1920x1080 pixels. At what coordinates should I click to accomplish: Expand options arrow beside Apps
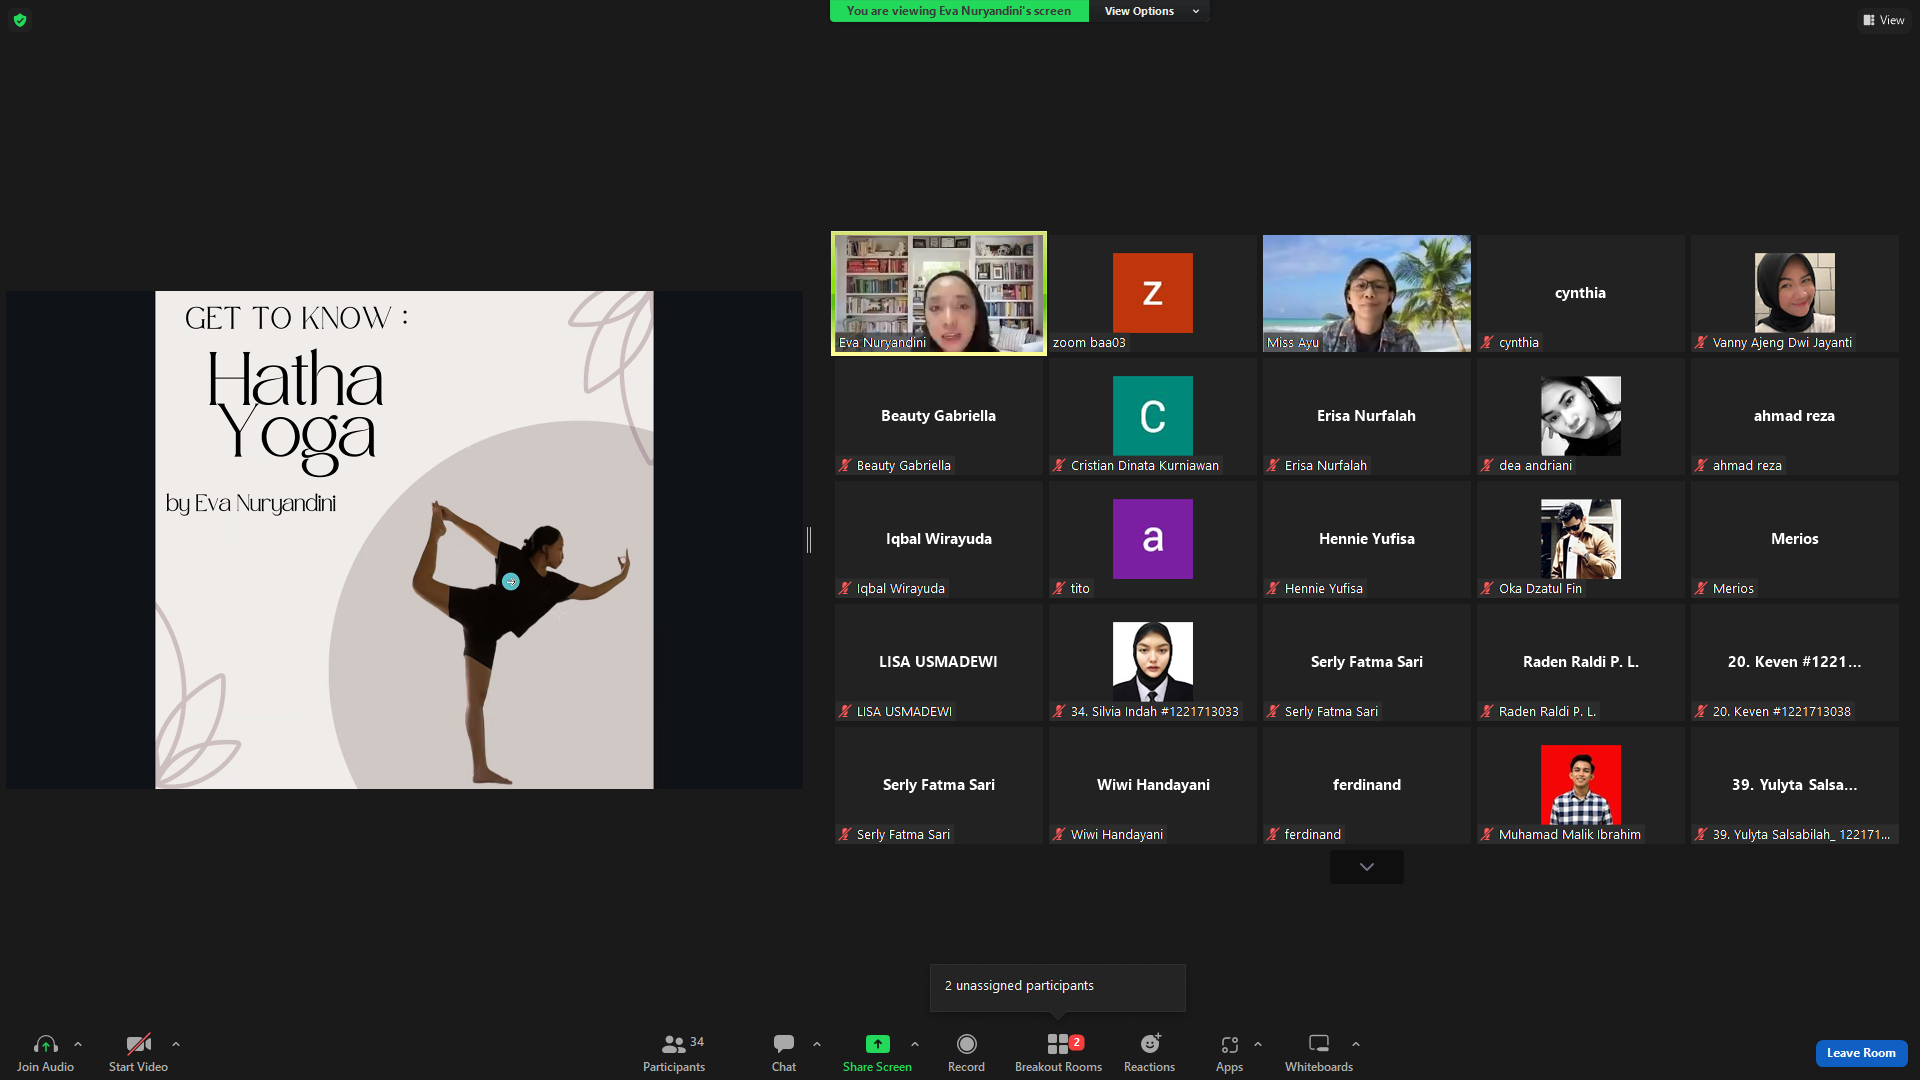click(x=1258, y=1044)
